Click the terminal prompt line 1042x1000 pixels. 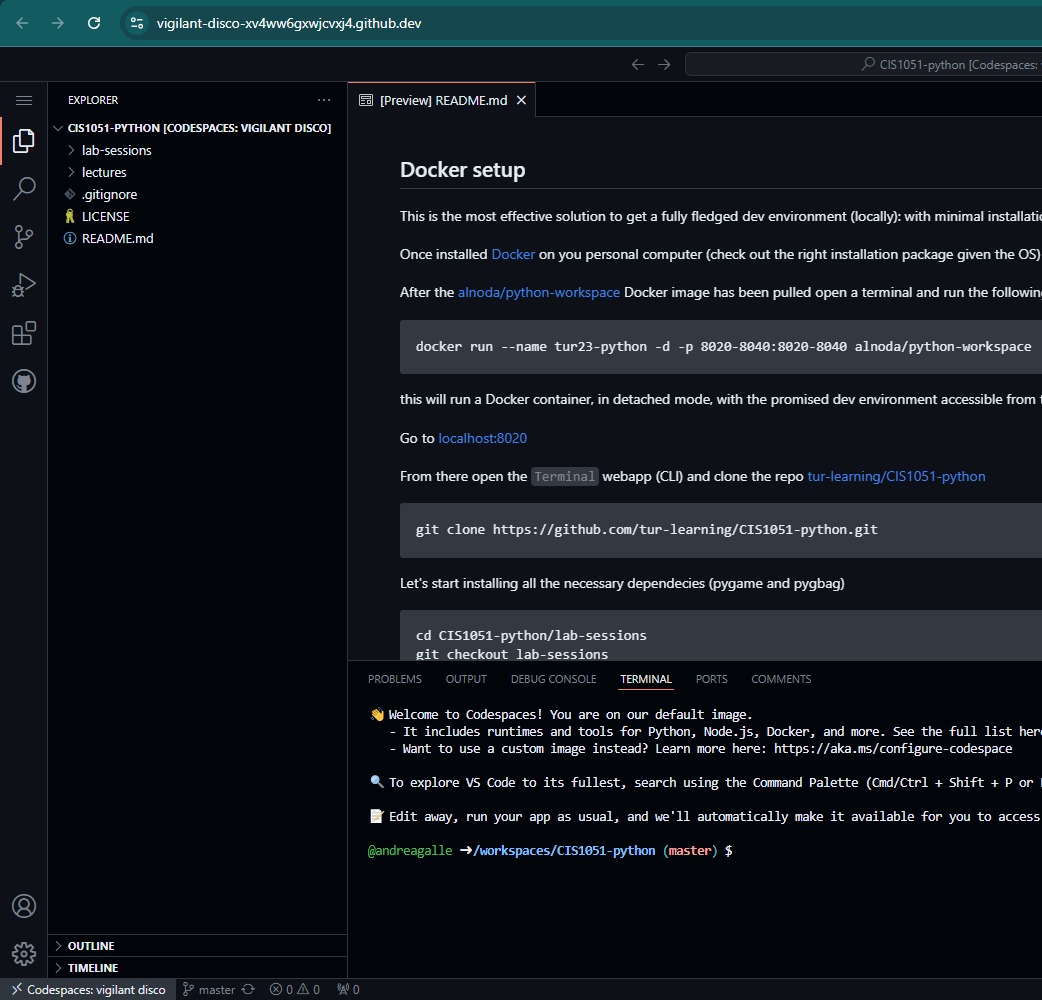550,850
